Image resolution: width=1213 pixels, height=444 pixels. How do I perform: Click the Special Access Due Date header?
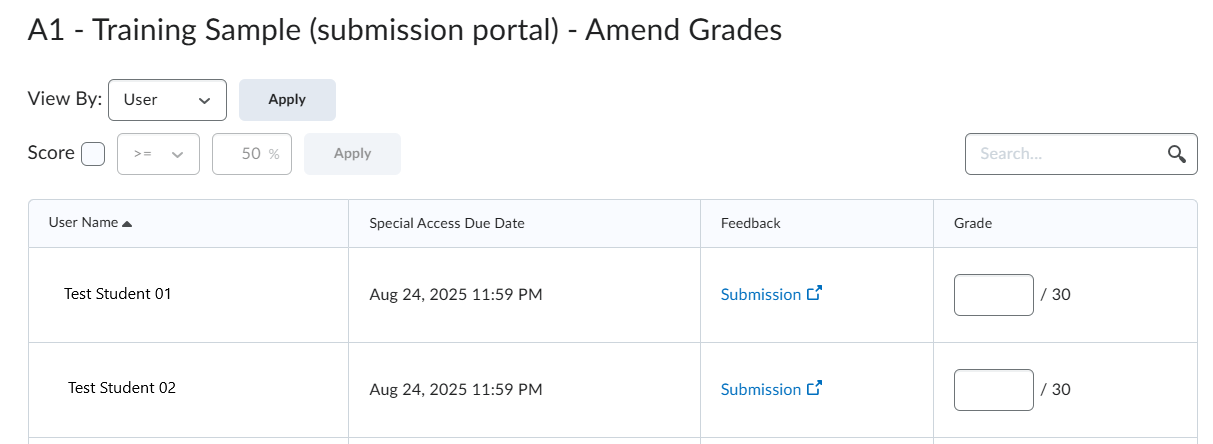[446, 223]
